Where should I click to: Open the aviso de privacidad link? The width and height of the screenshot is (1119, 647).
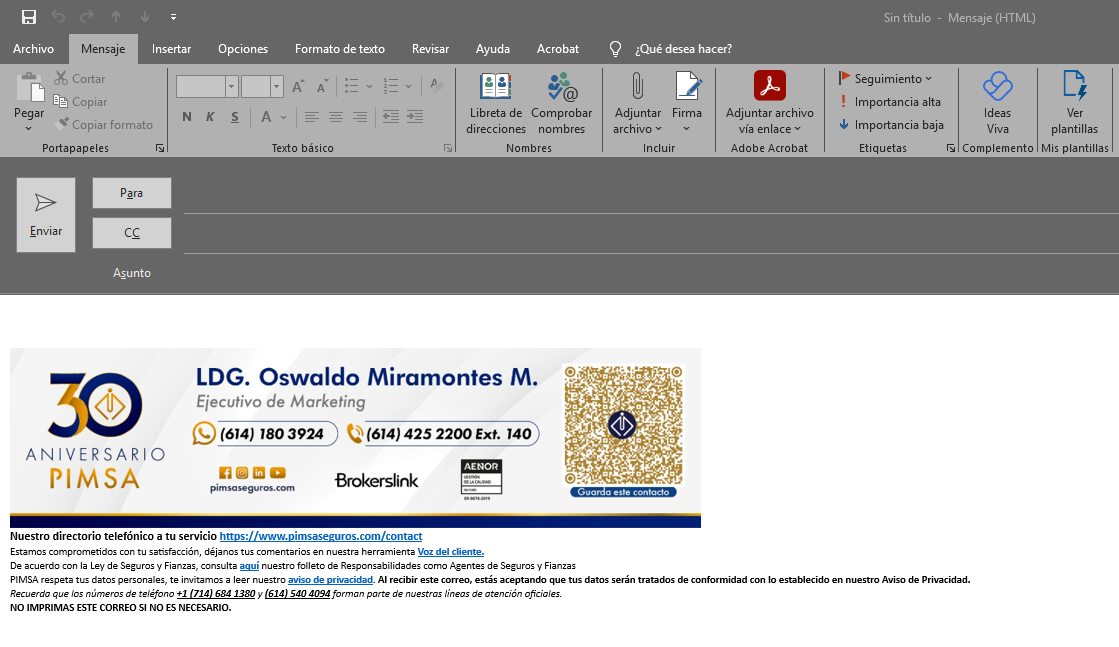click(330, 579)
